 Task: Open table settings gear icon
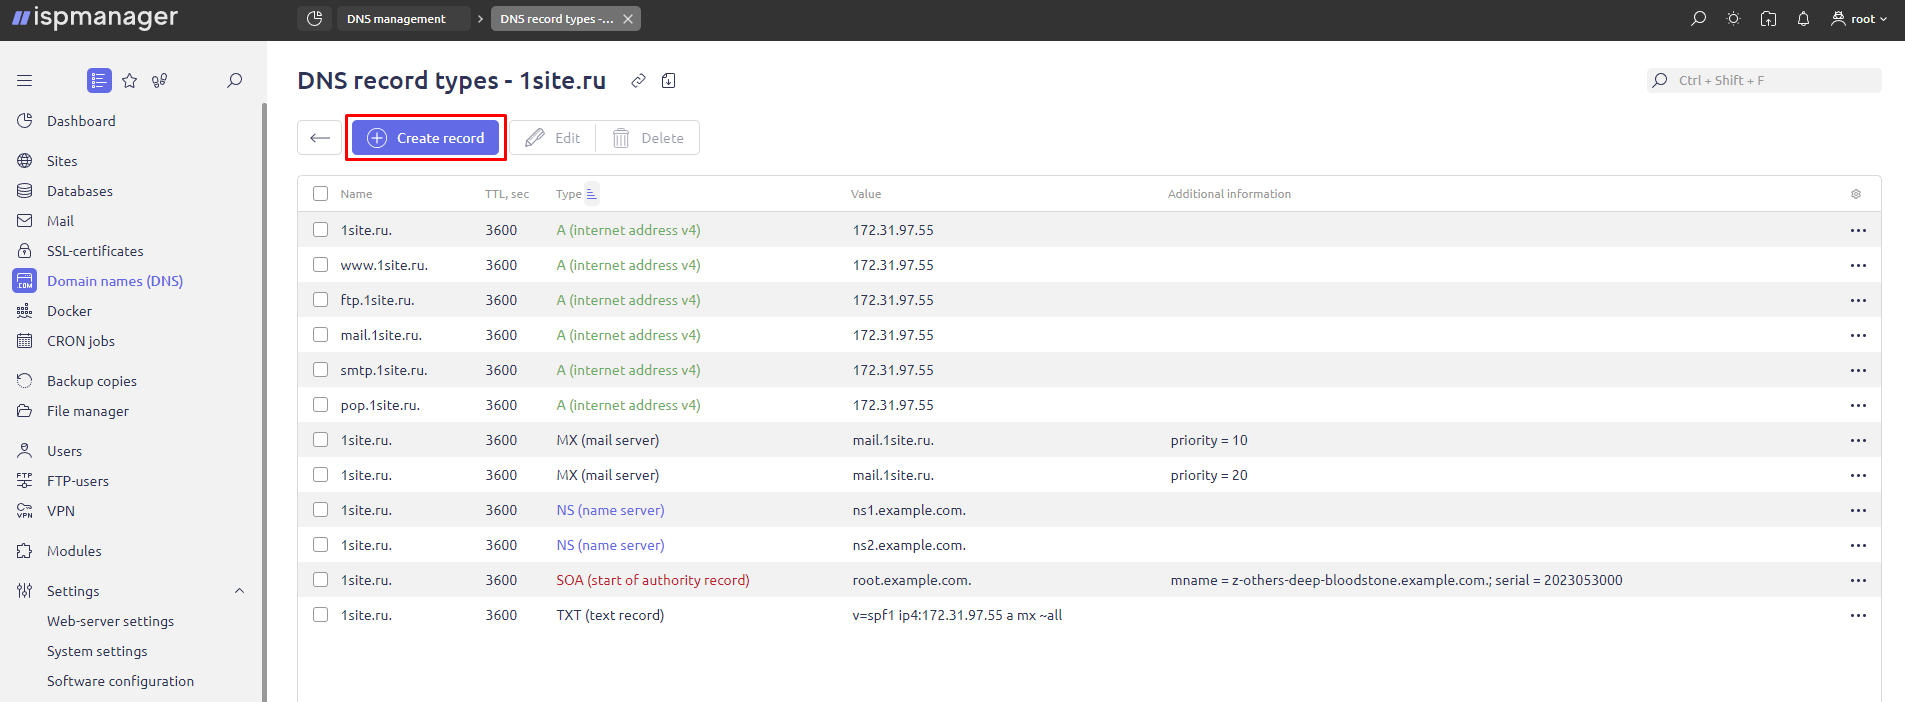coord(1856,194)
